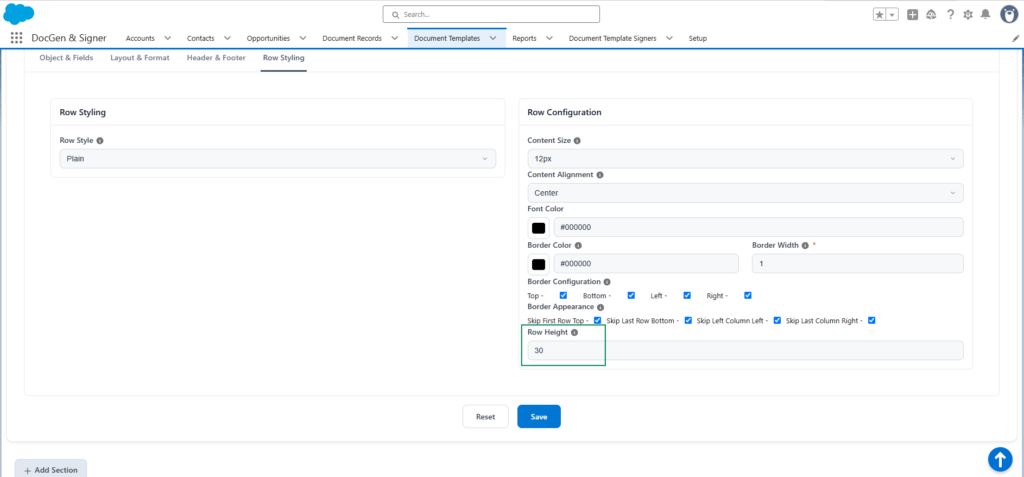
Task: Open the Opportunities navigation tab
Action: [x=268, y=39]
